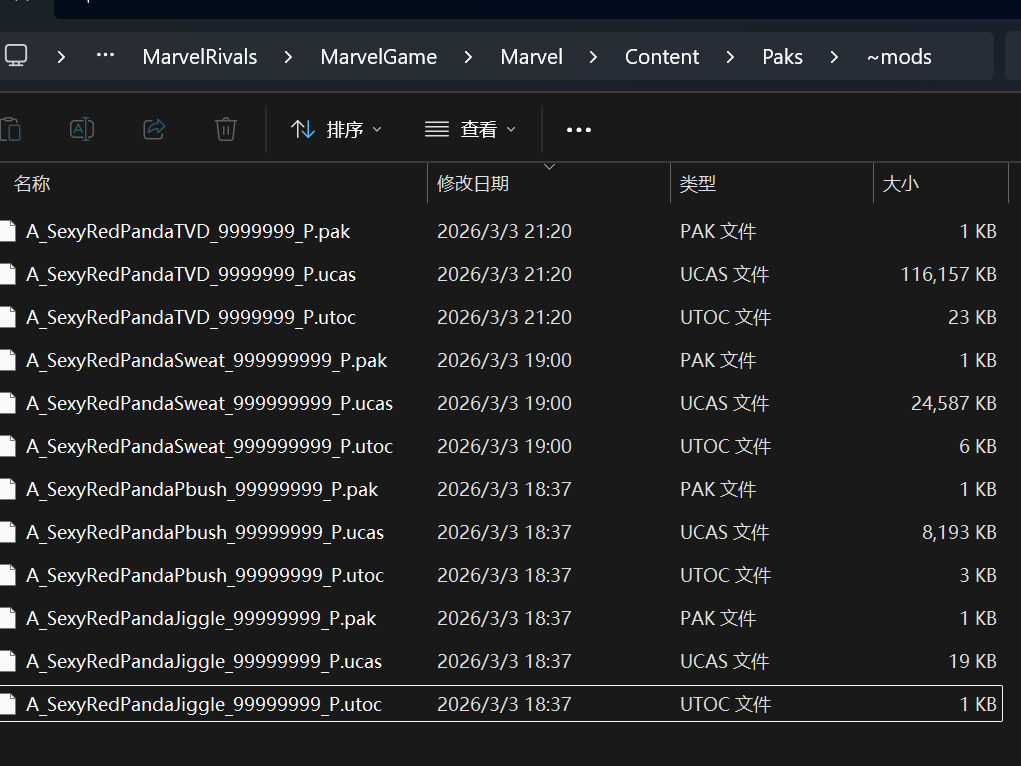Click the 23 KB size value
The height and width of the screenshot is (766, 1021).
pyautogui.click(x=972, y=317)
